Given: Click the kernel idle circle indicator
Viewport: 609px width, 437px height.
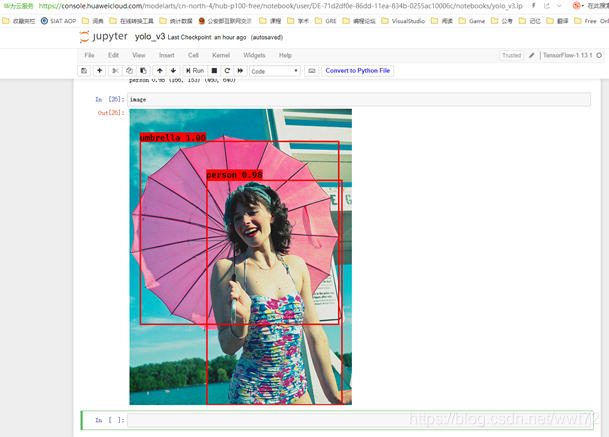Looking at the screenshot, I should tap(599, 56).
